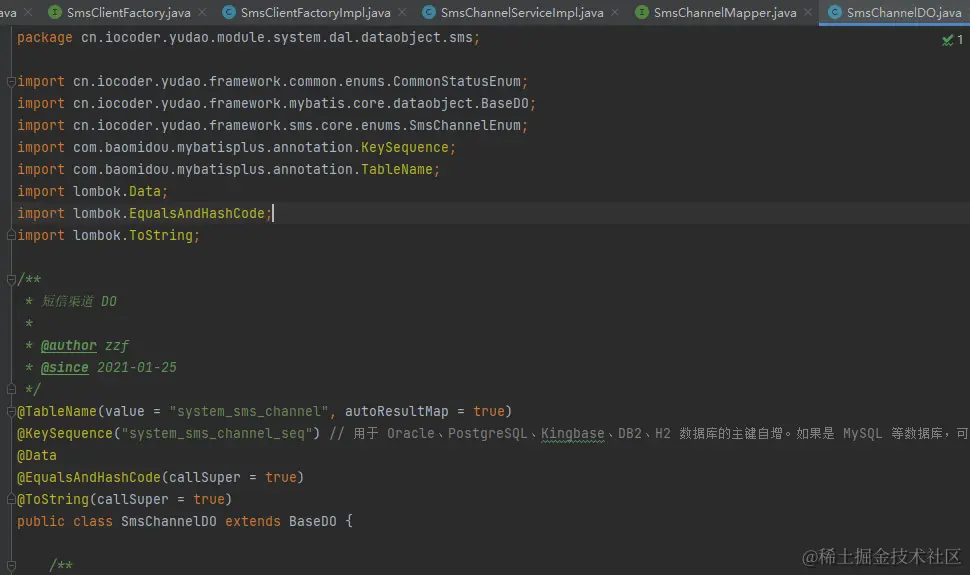
Task: Click the @Data annotation
Action: click(36, 456)
